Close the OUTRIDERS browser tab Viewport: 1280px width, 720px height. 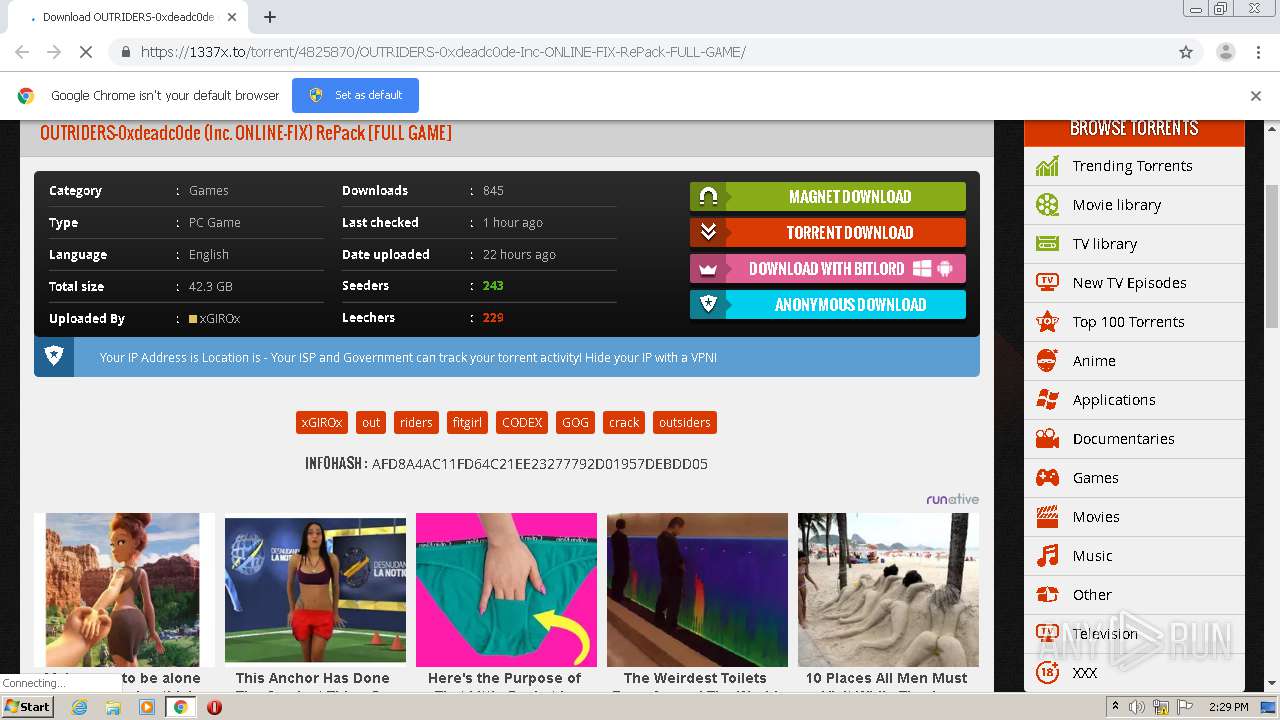pyautogui.click(x=232, y=17)
